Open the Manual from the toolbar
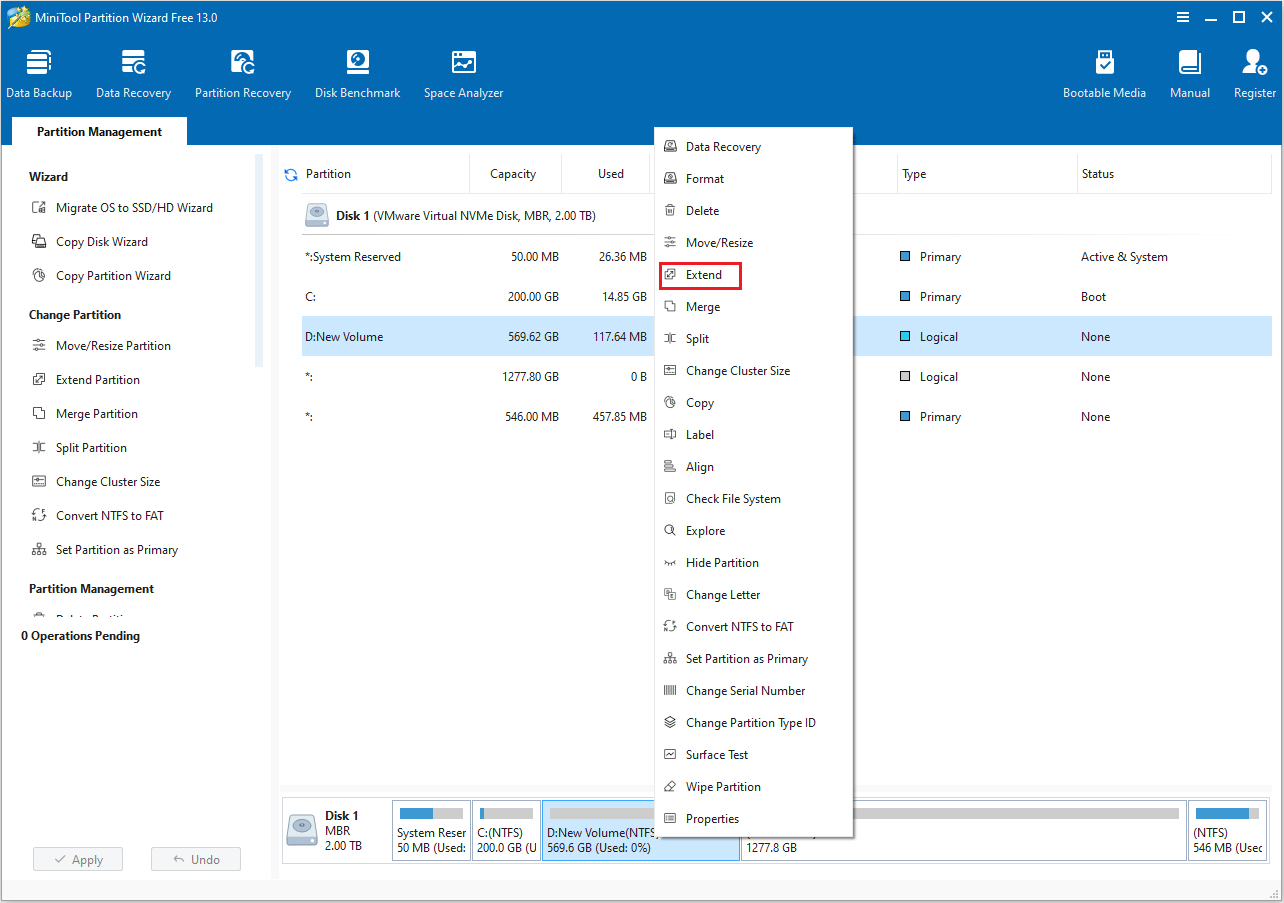 [x=1190, y=75]
